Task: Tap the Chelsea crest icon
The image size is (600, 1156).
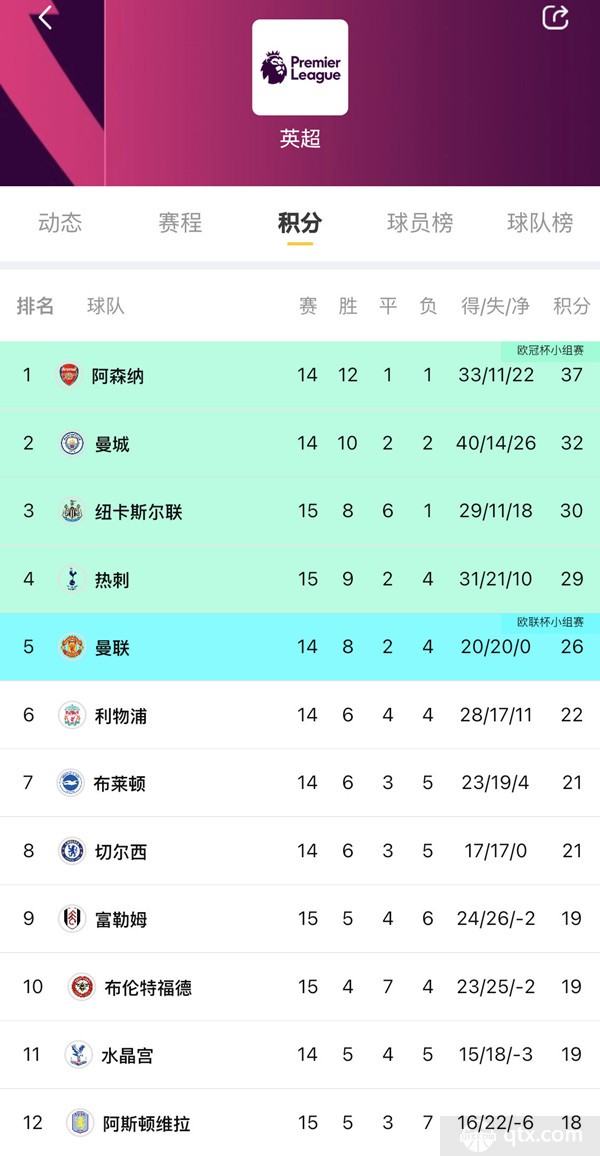Action: click(x=71, y=851)
